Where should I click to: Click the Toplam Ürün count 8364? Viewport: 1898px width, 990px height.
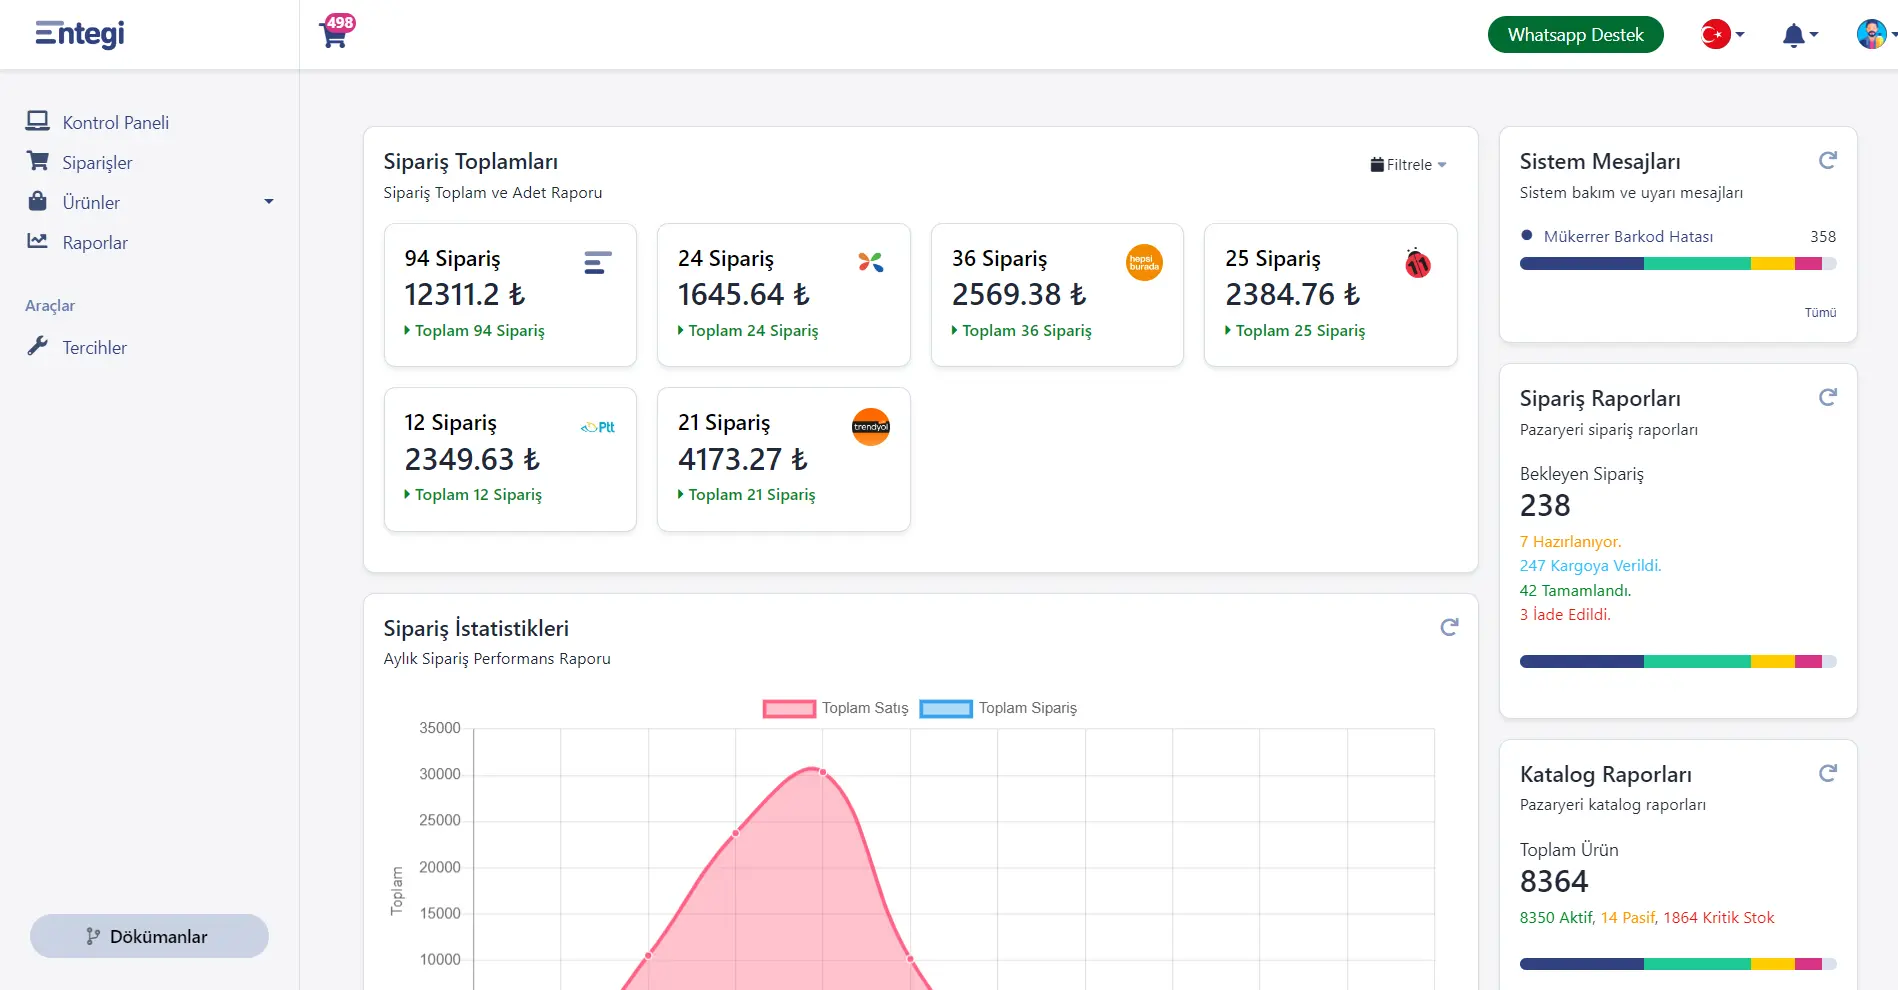[x=1554, y=882]
